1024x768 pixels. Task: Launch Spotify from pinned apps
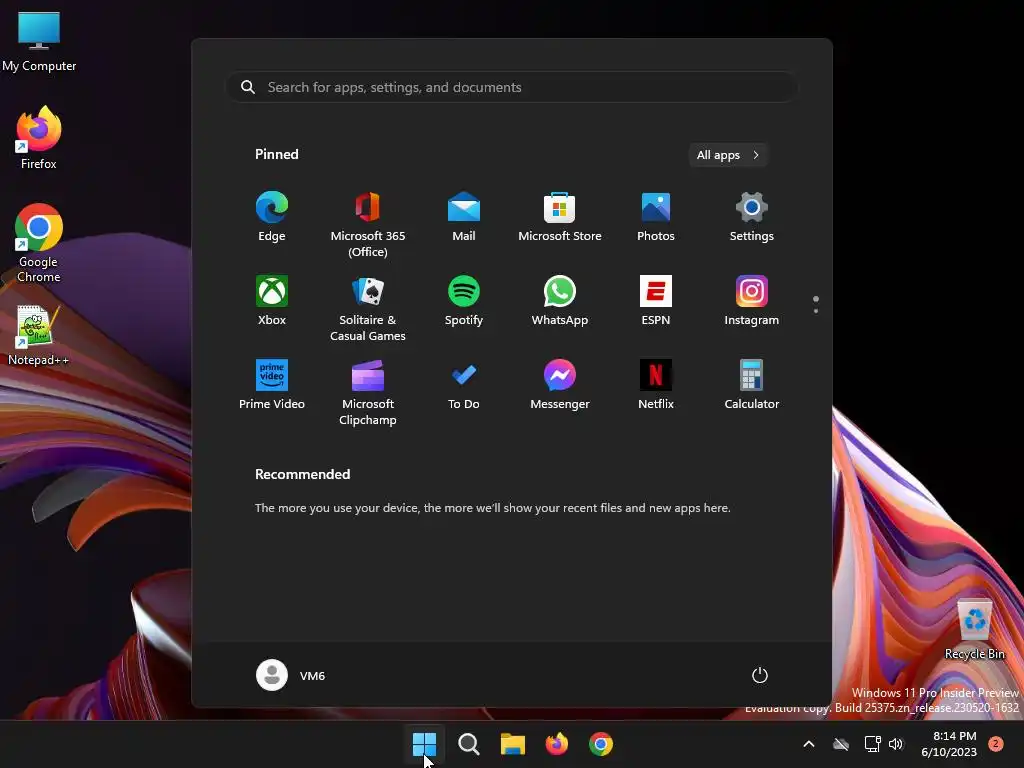tap(464, 300)
